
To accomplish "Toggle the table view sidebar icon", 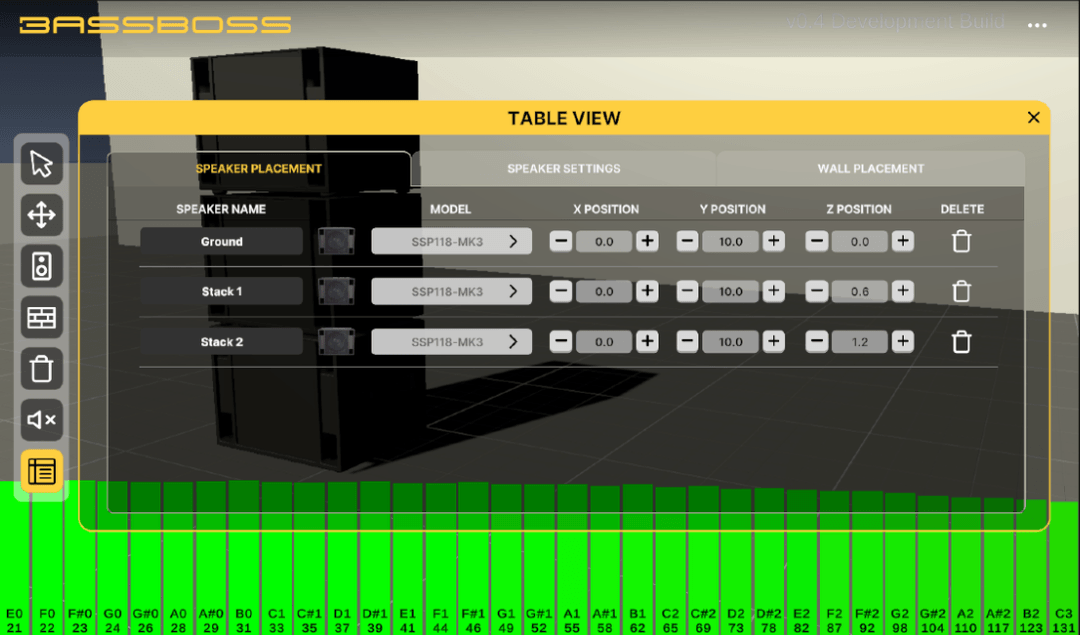I will [42, 472].
